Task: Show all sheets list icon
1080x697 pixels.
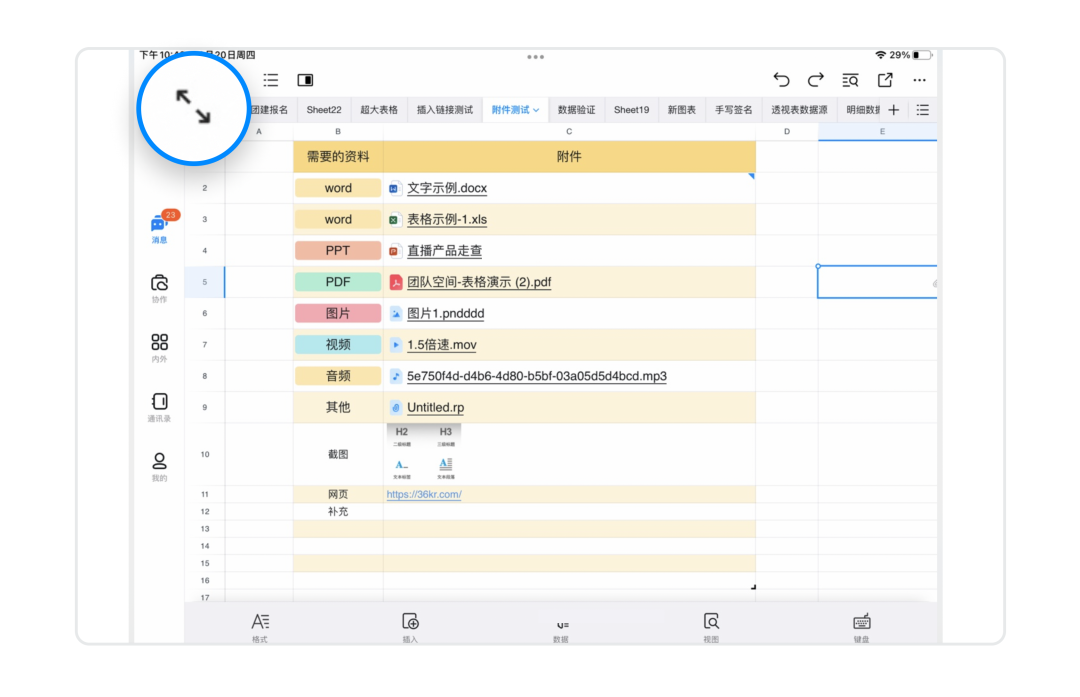Action: click(923, 110)
